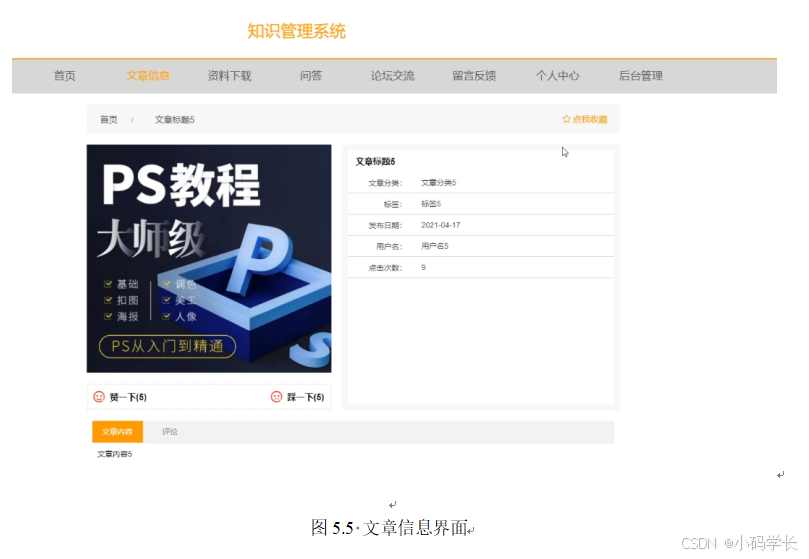Open 留言反馈 in the navigation bar
The image size is (809, 559).
click(474, 76)
